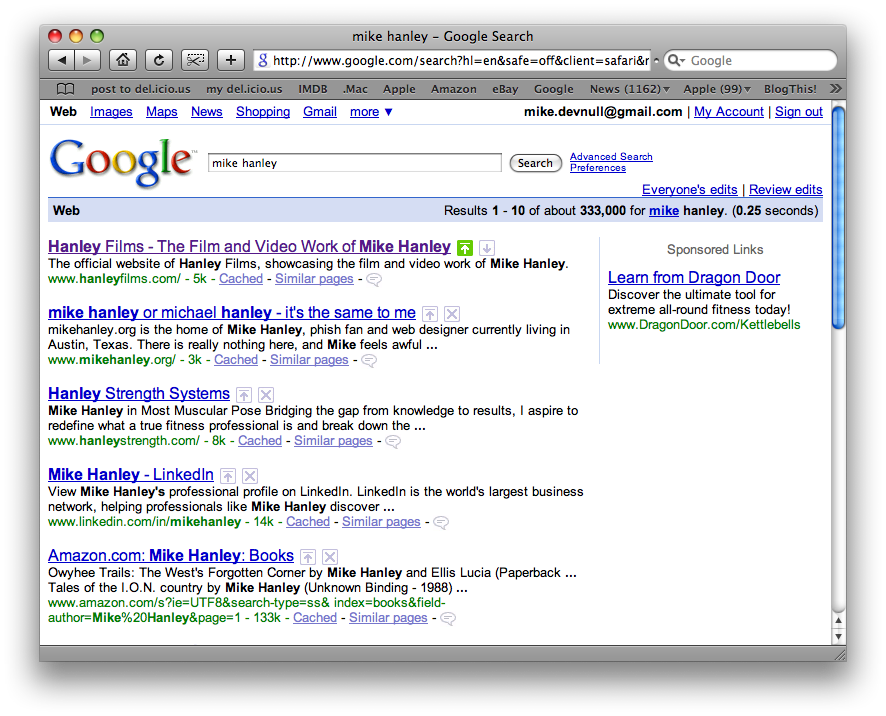Open Similar pages for linkedin.com result

click(381, 522)
